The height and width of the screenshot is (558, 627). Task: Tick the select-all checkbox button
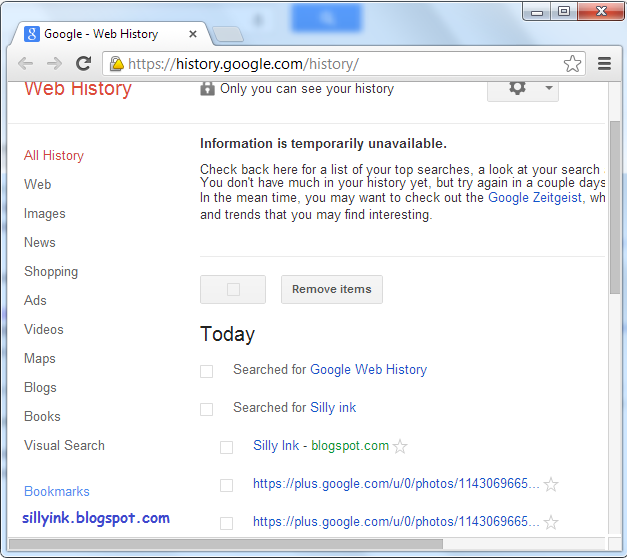233,289
